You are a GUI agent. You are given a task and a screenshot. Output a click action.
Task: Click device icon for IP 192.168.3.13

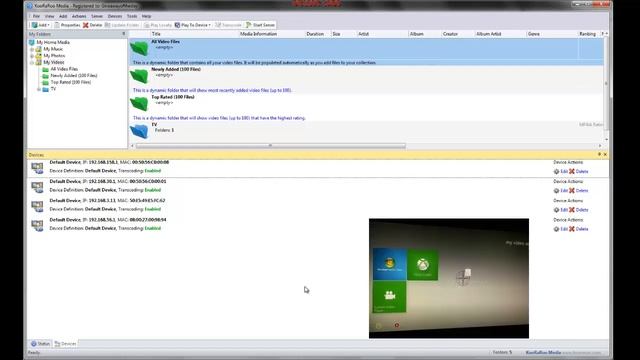(x=38, y=206)
